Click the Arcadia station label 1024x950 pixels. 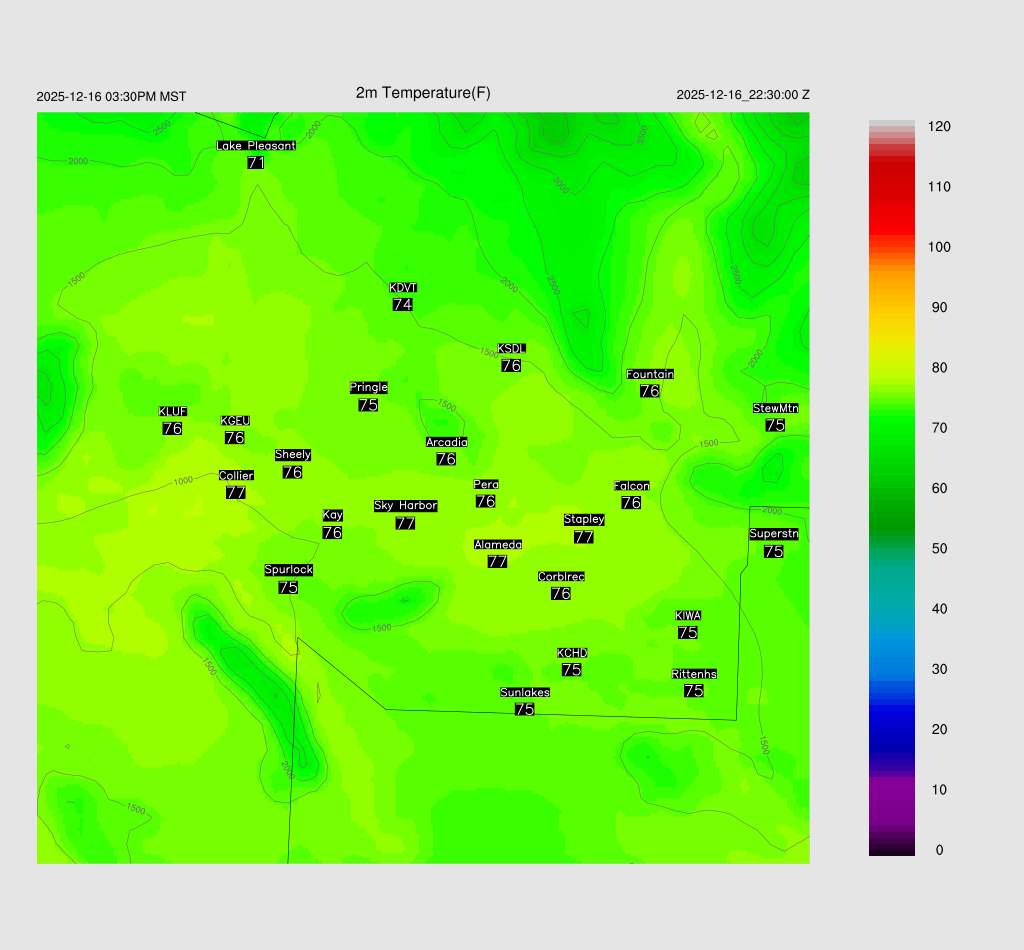[x=446, y=443]
